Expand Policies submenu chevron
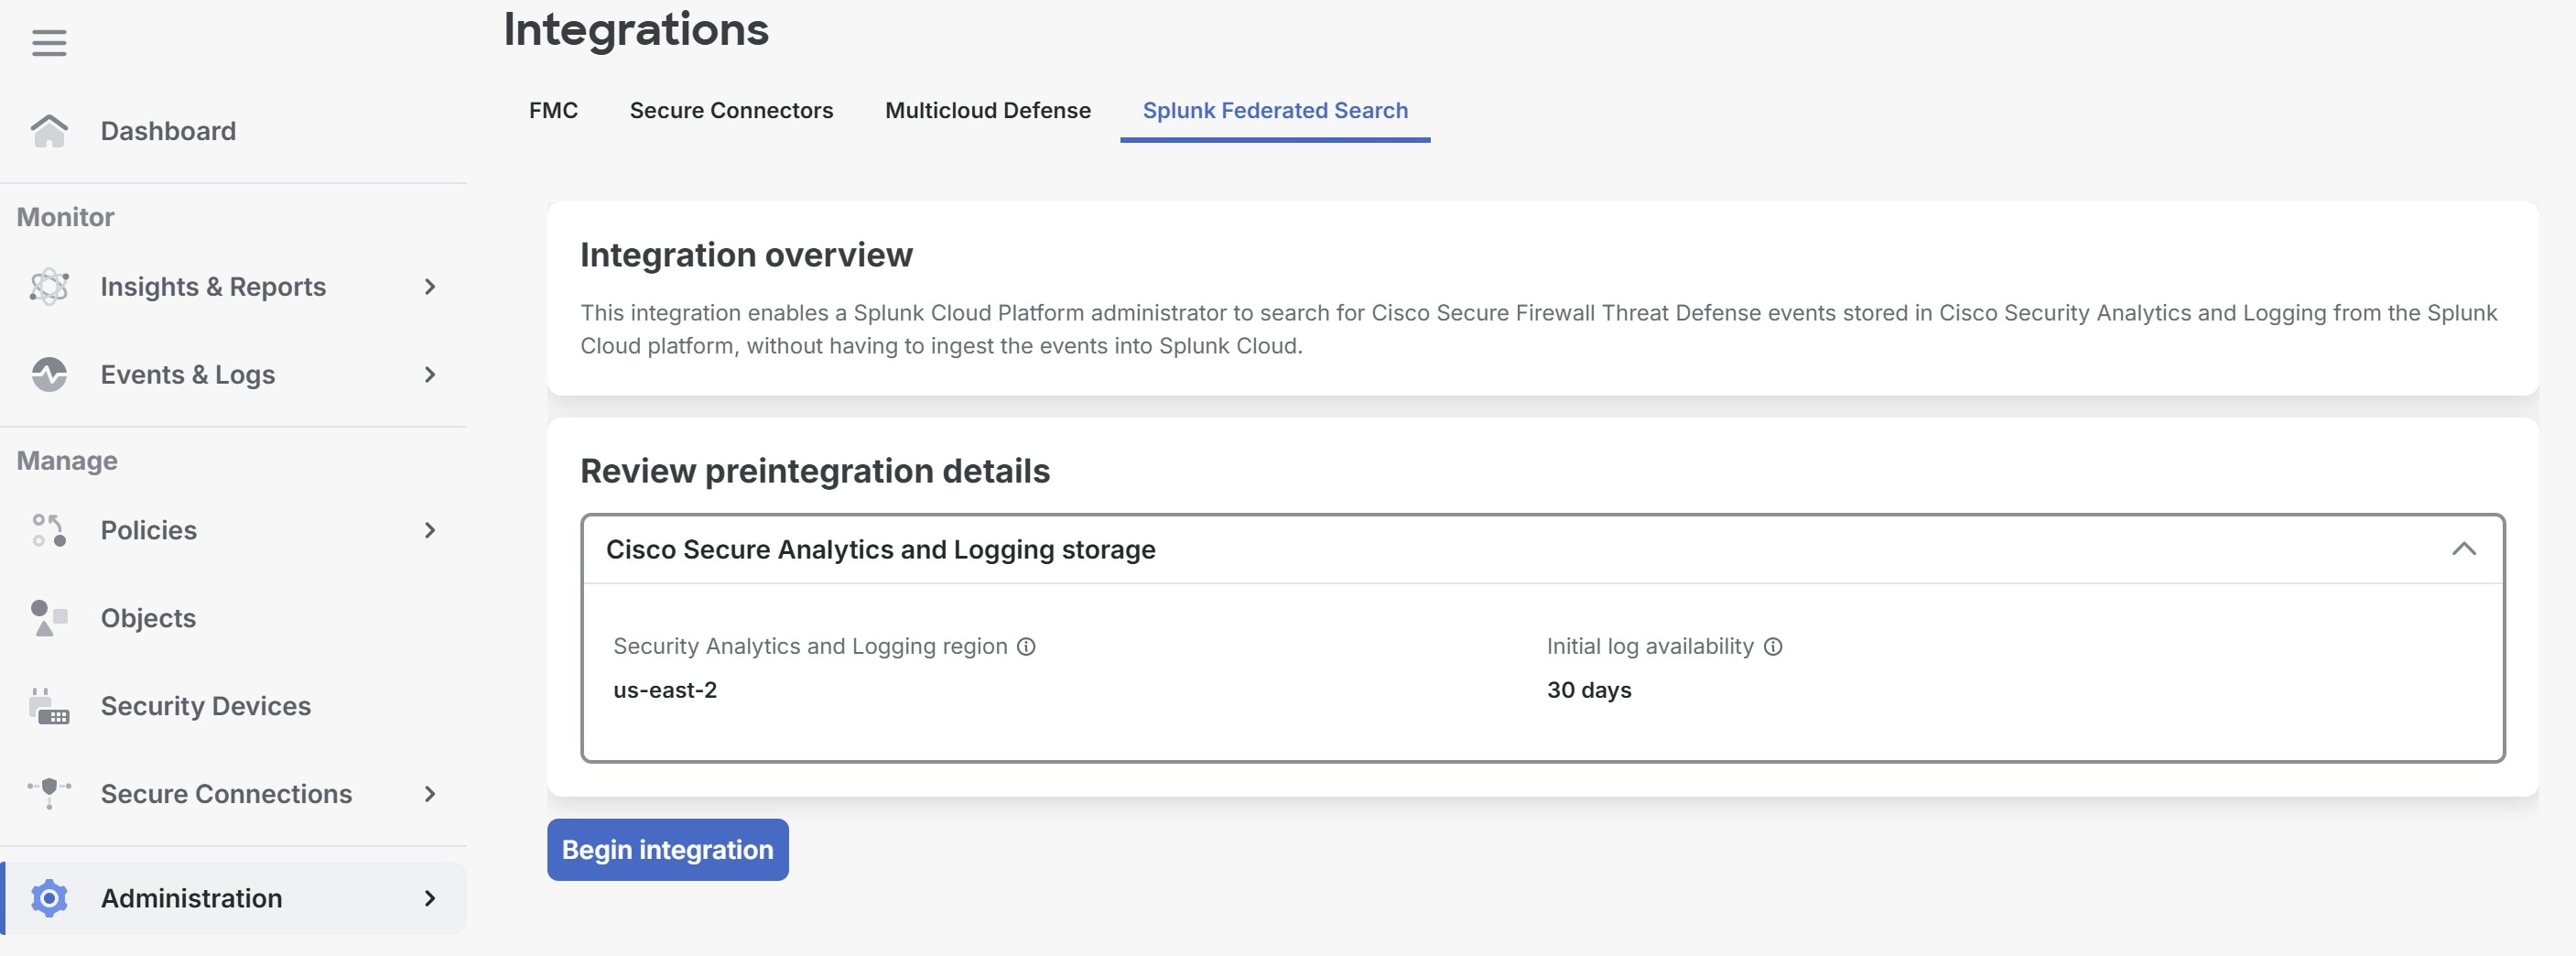The height and width of the screenshot is (956, 2576). click(x=430, y=530)
